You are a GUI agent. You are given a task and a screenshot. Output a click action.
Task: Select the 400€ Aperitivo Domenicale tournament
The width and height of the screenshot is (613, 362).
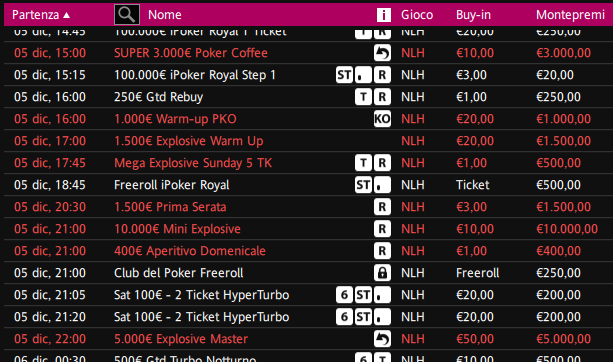(x=190, y=251)
